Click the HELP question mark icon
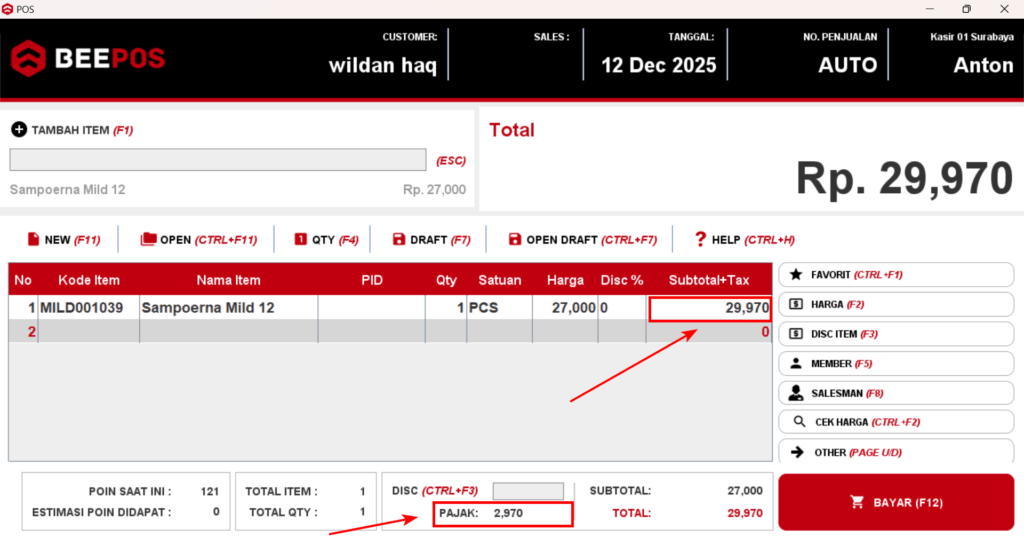Viewport: 1024px width, 537px height. pyautogui.click(x=700, y=239)
